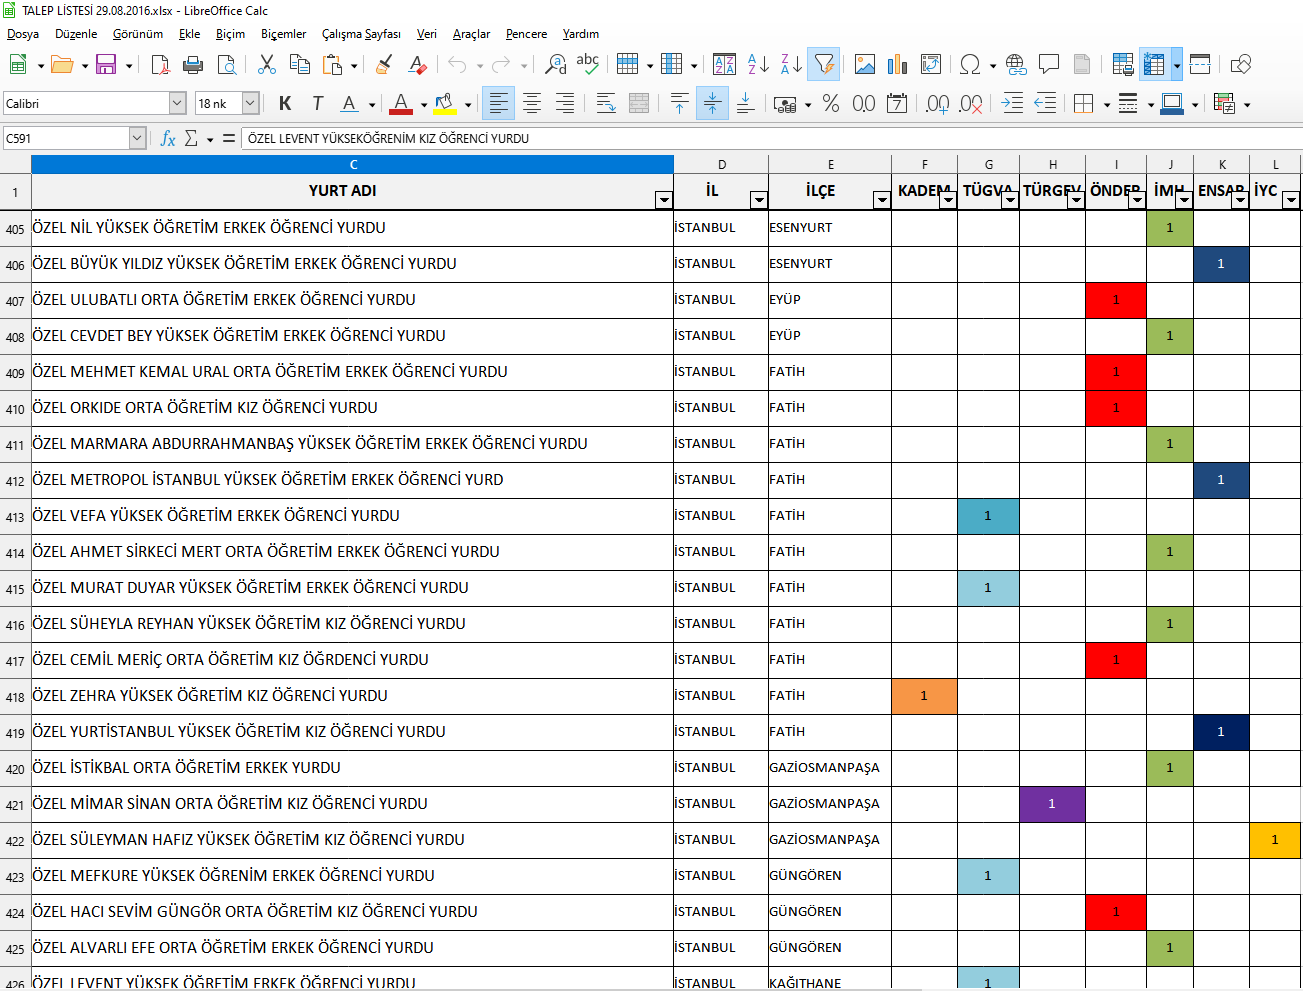Click Split Window icon
This screenshot has height=991, width=1303.
1200,65
